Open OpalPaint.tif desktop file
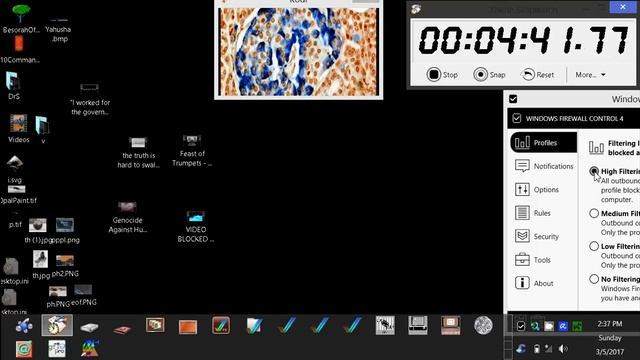This screenshot has width=640, height=360. (x=17, y=195)
